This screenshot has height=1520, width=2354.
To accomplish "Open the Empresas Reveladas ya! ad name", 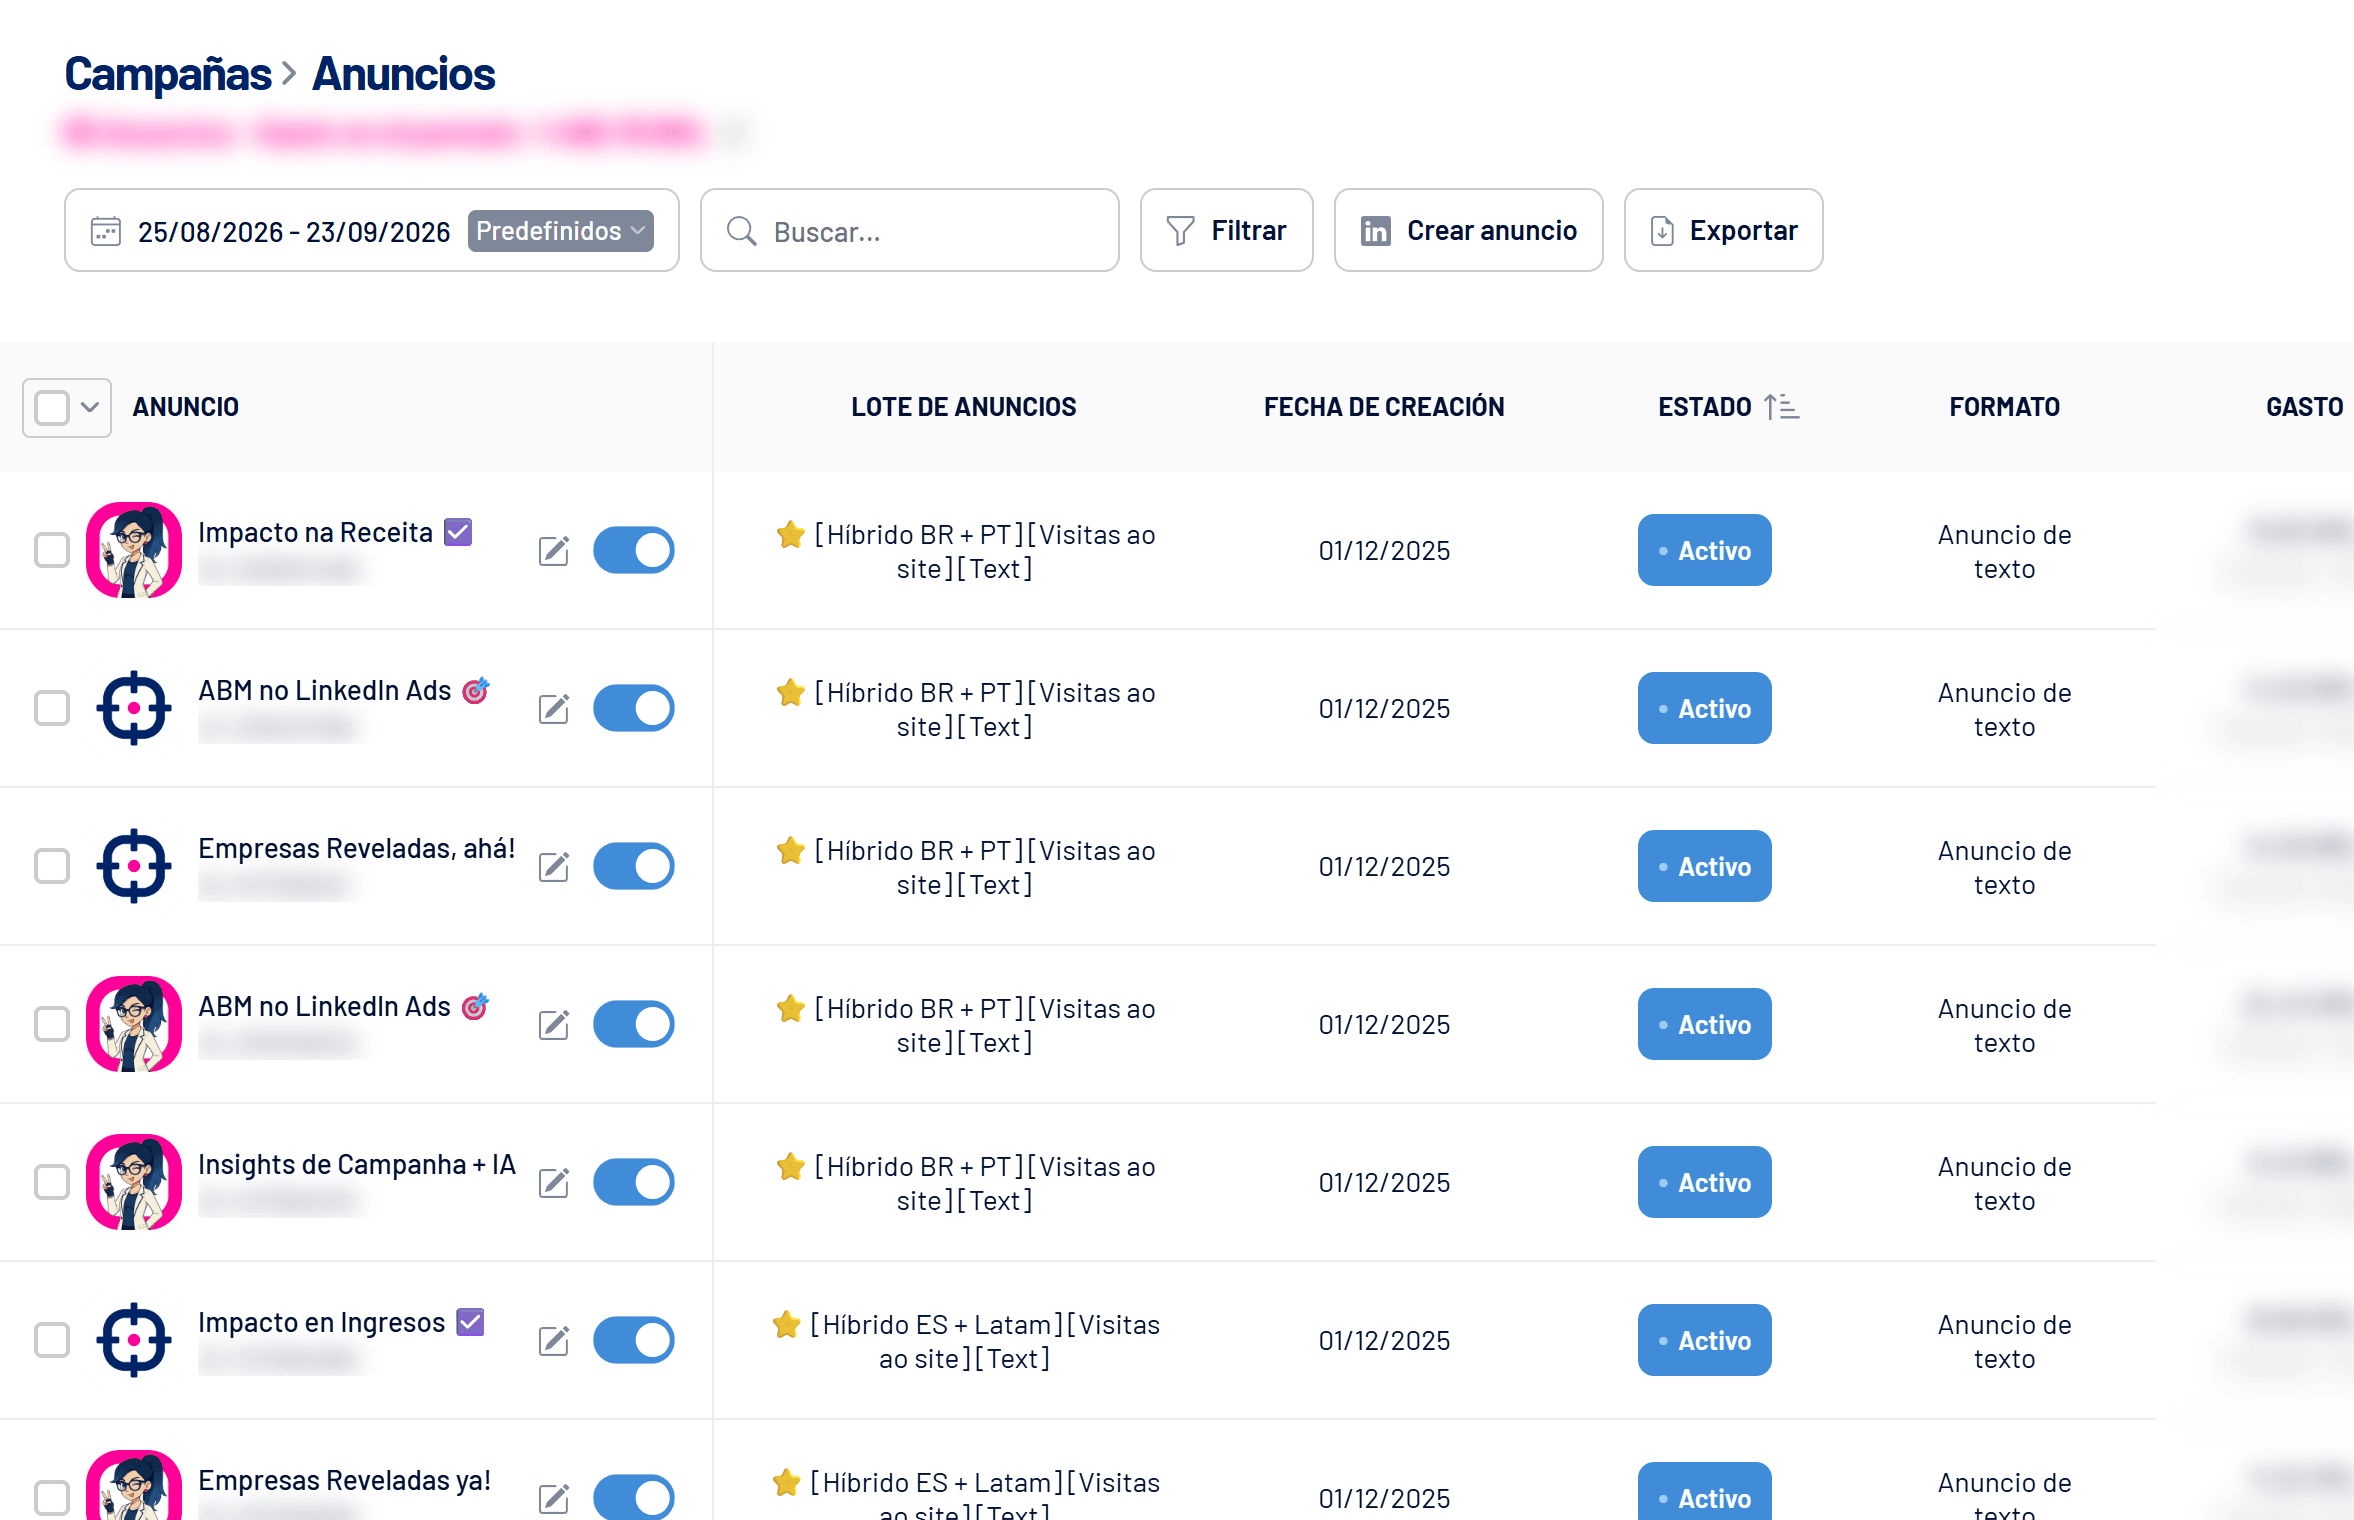I will click(x=344, y=1480).
